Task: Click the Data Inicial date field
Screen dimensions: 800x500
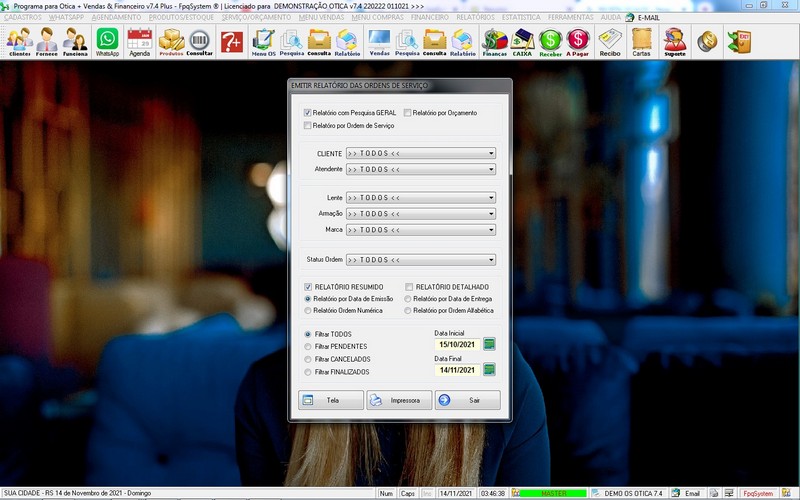Action: (457, 344)
